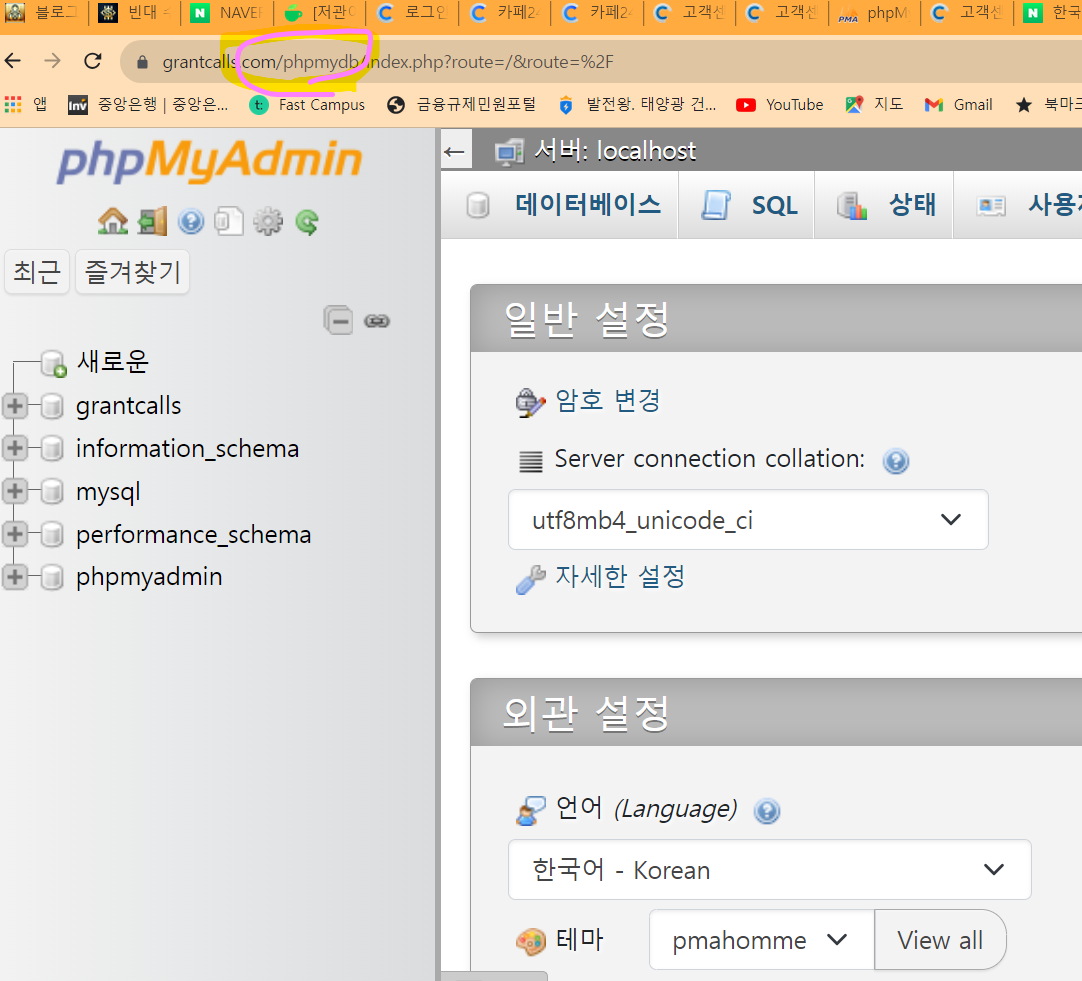
Task: Click the 자세한 설정 link
Action: pyautogui.click(x=620, y=576)
